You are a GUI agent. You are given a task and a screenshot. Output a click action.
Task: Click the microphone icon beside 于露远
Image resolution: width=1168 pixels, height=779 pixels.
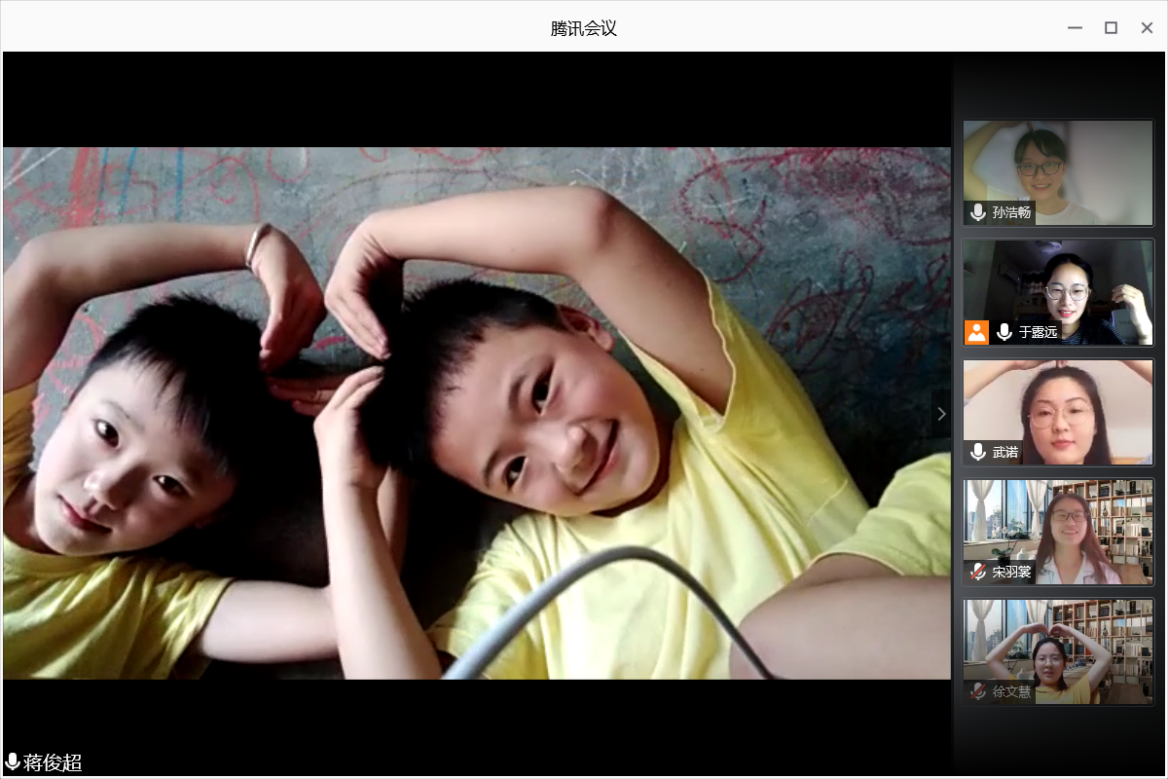(1003, 332)
